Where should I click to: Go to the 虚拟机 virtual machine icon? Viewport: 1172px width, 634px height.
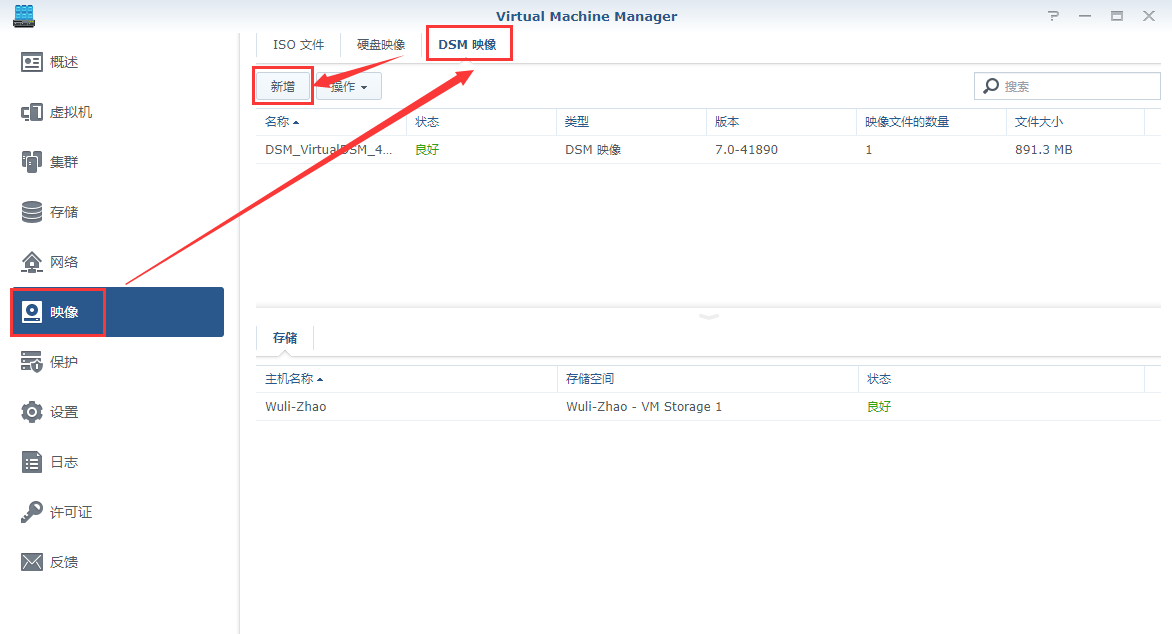(31, 112)
